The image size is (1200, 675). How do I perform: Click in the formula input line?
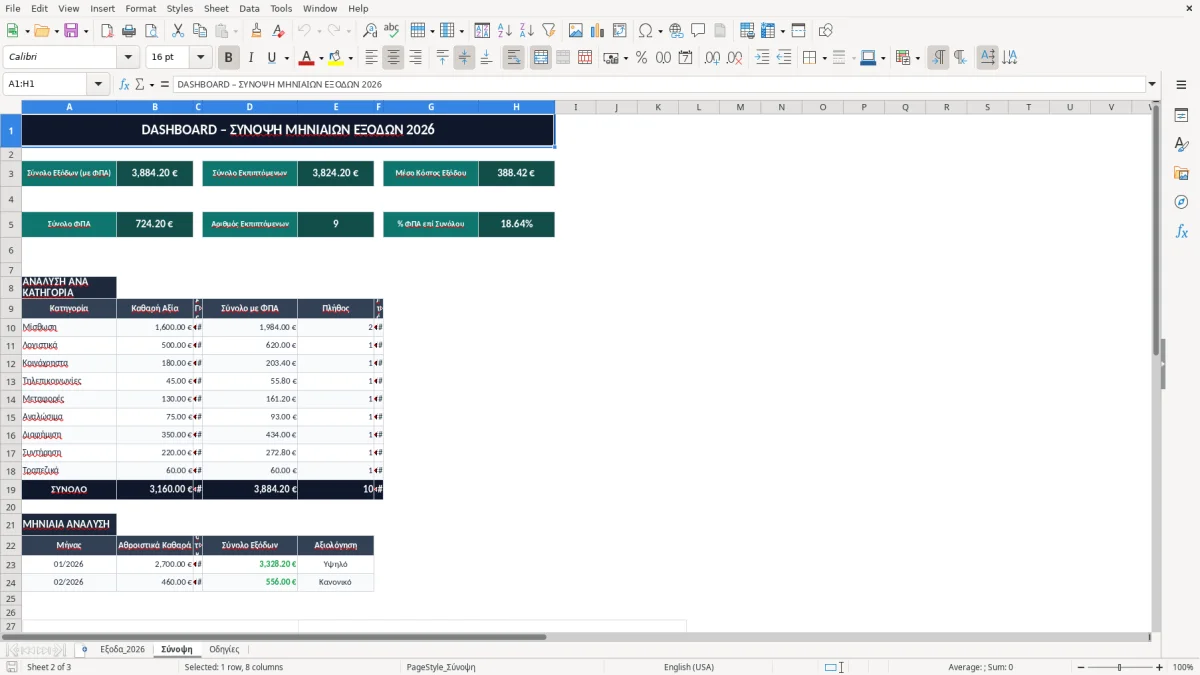click(658, 84)
